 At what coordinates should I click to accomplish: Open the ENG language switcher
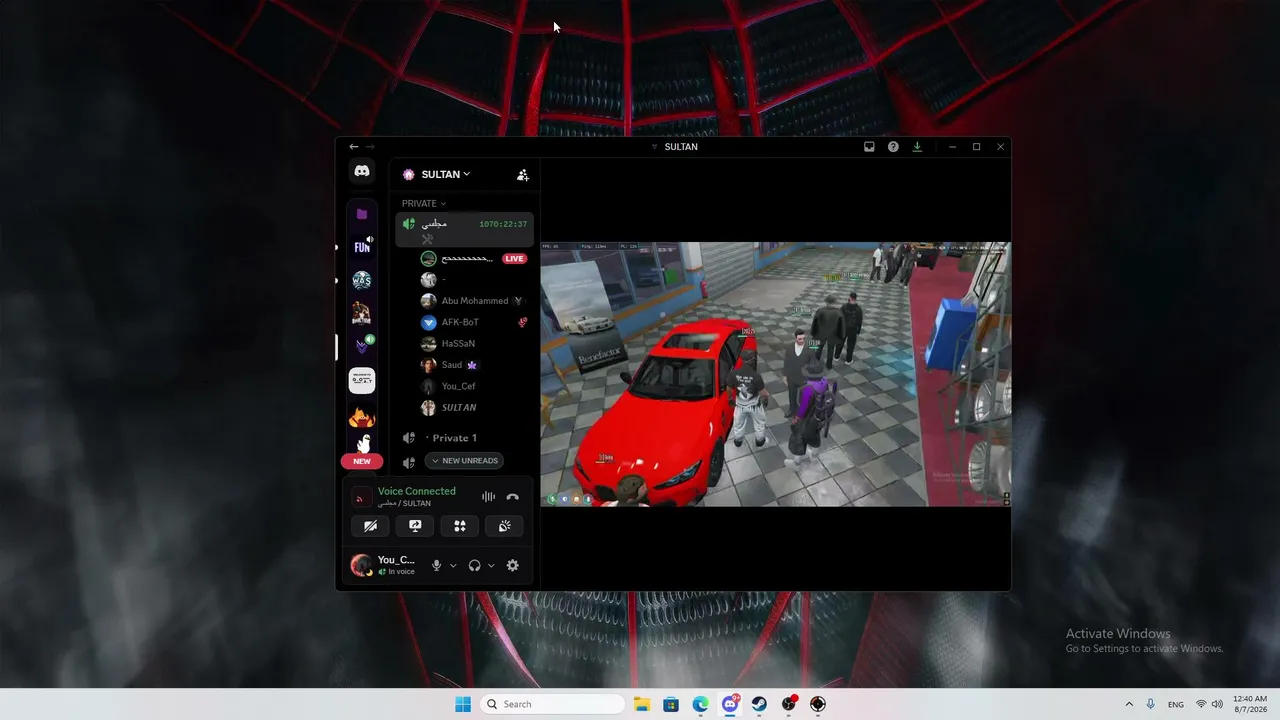(1176, 704)
